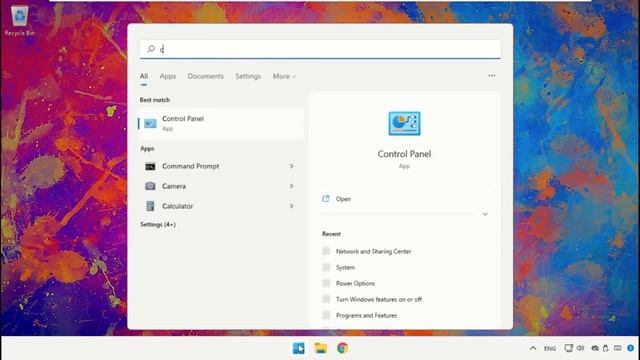The height and width of the screenshot is (360, 640).
Task: Click the large Control Panel preview icon
Action: [x=404, y=123]
